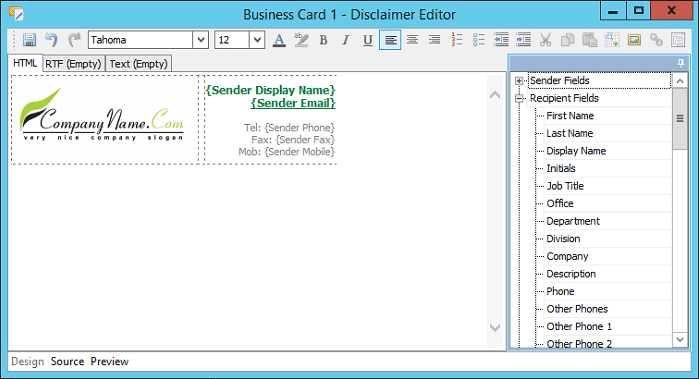Select the Description field
Image resolution: width=699 pixels, height=379 pixels.
coord(571,274)
